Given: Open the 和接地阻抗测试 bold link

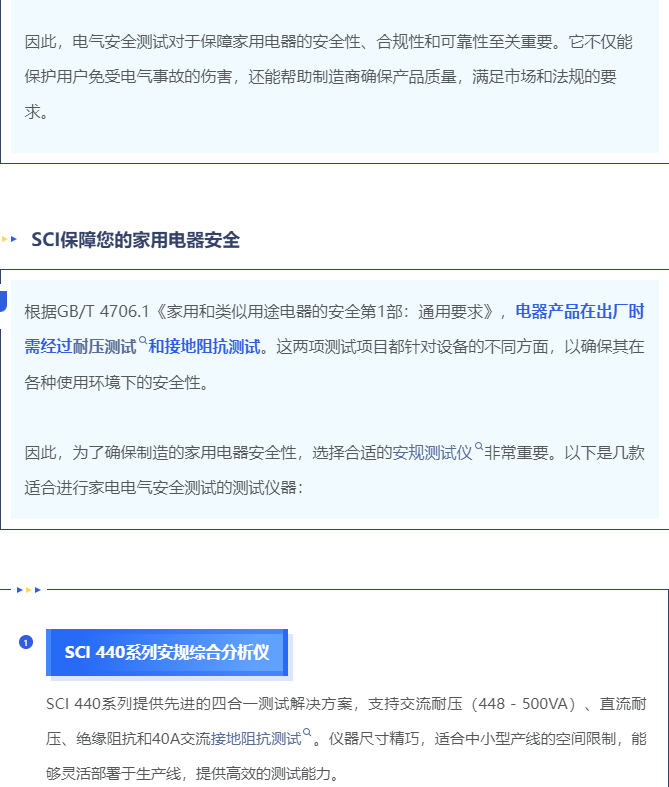Looking at the screenshot, I should tap(204, 347).
